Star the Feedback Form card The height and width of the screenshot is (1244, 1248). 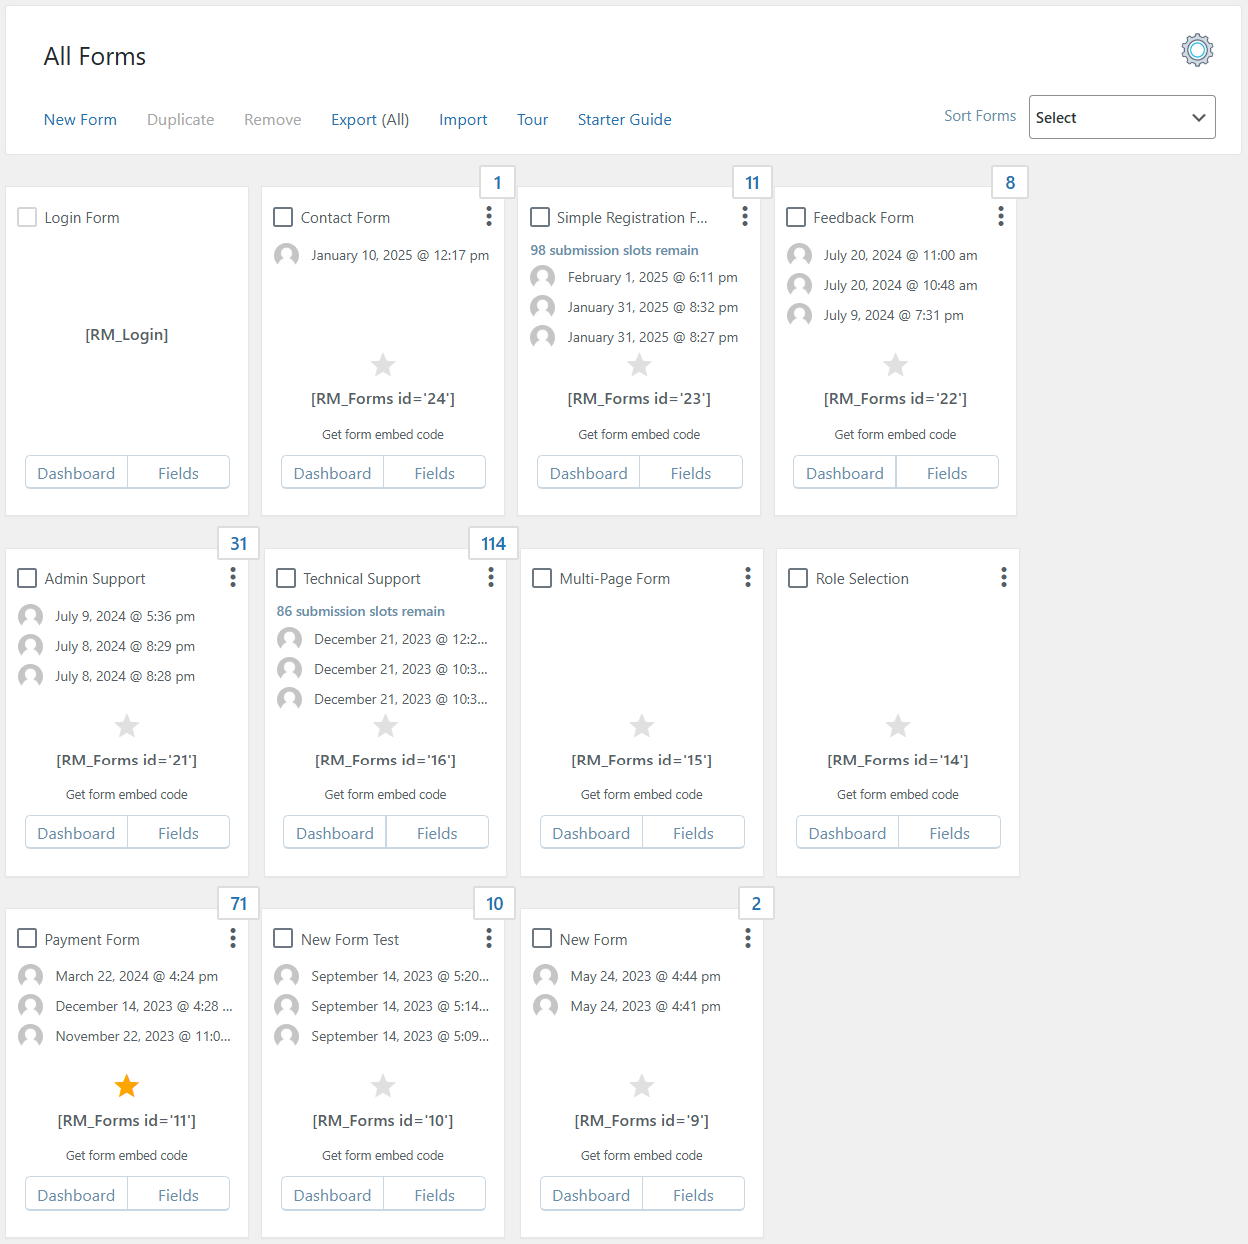point(895,365)
